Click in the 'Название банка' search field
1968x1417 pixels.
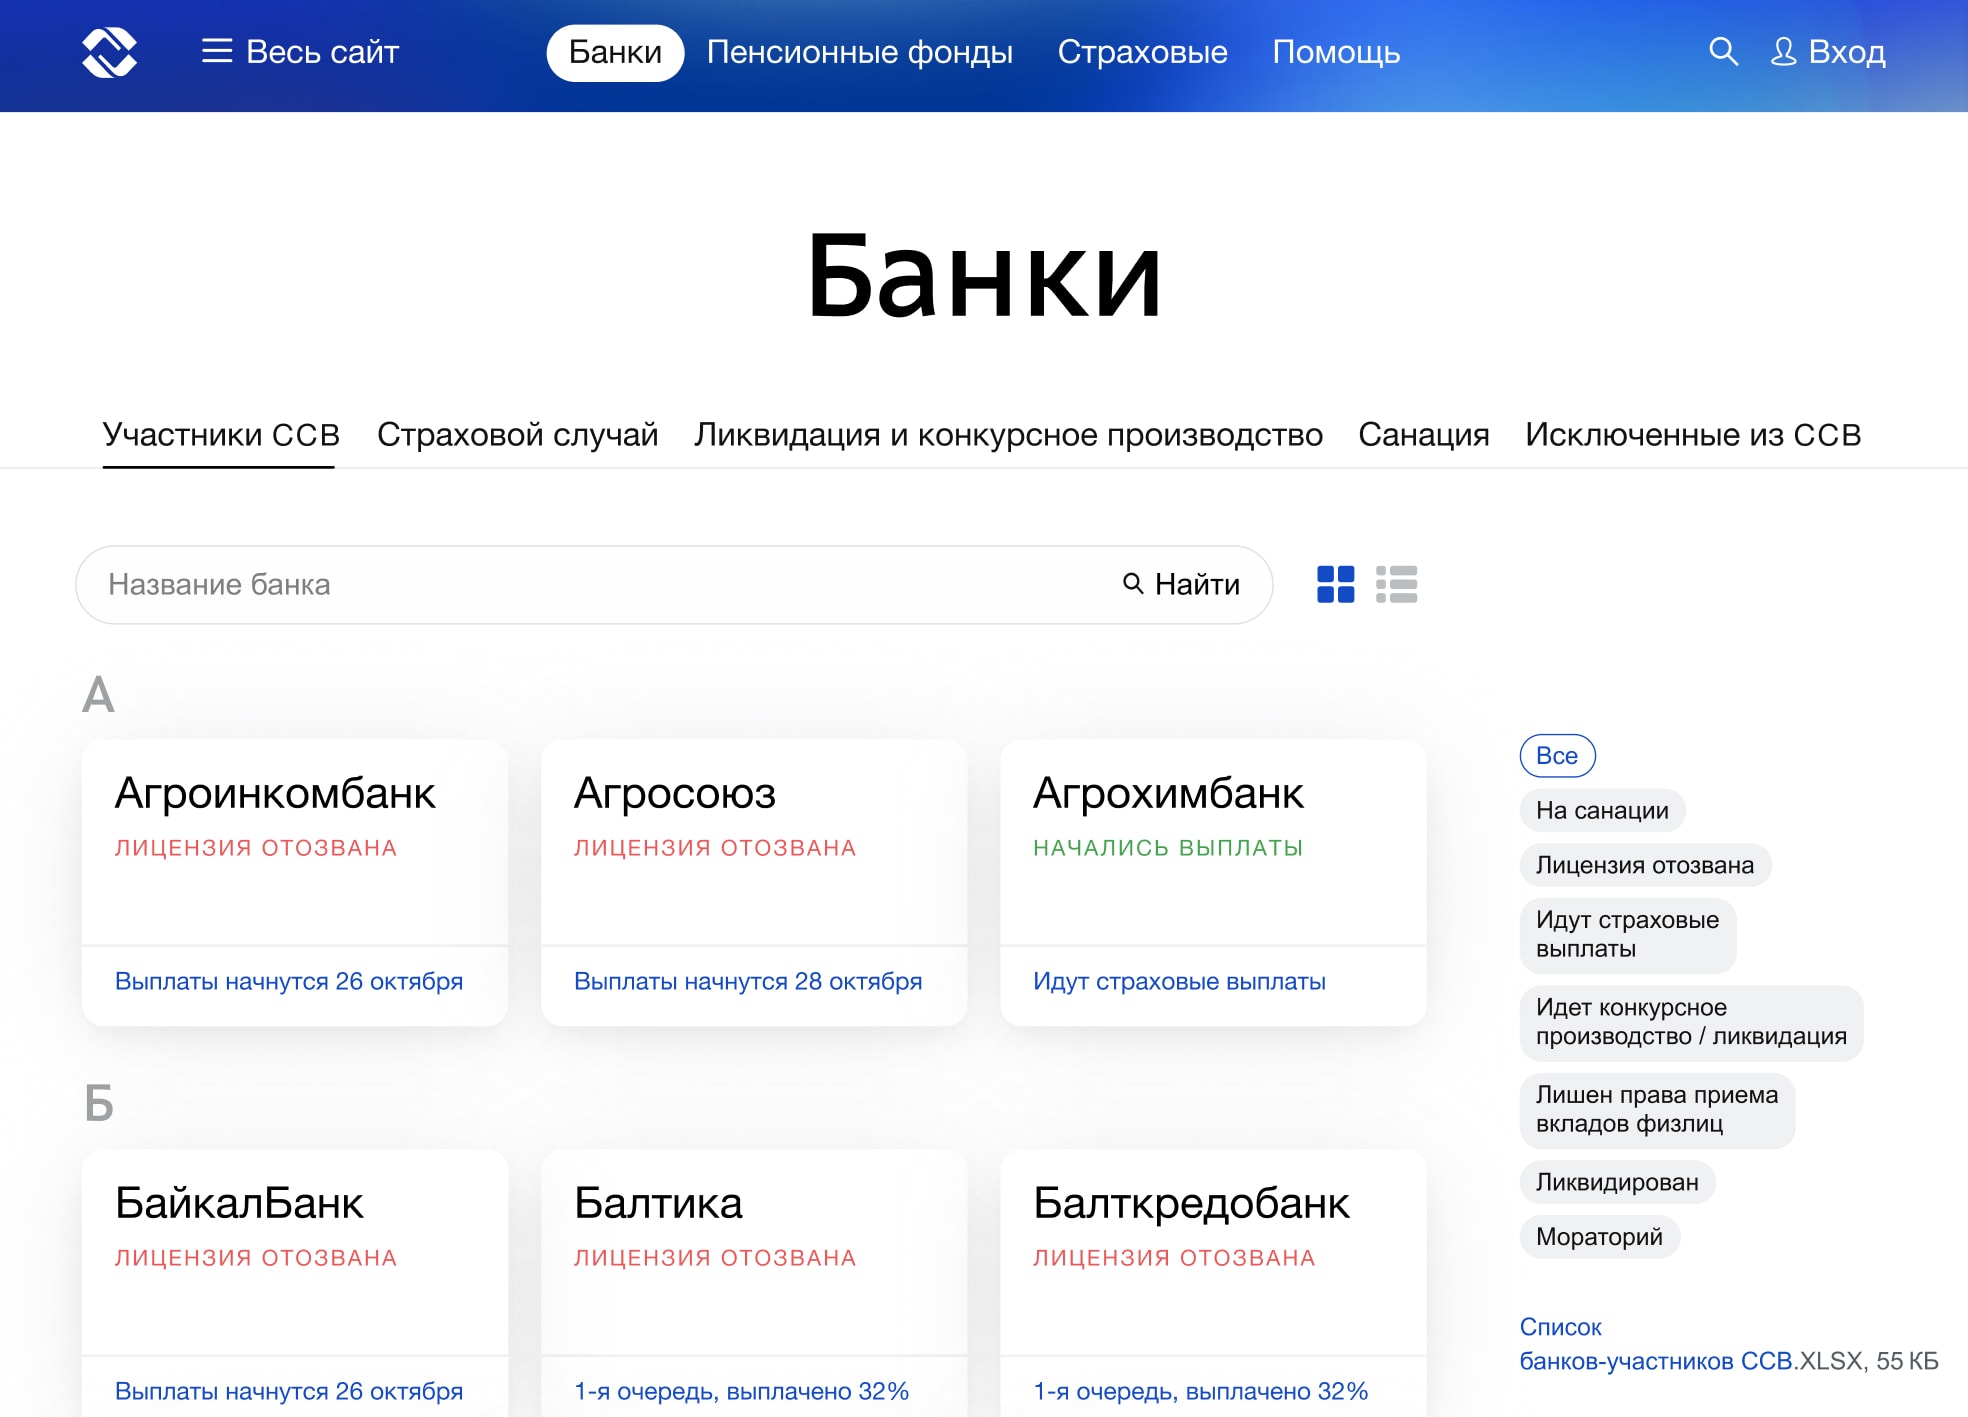(x=600, y=585)
